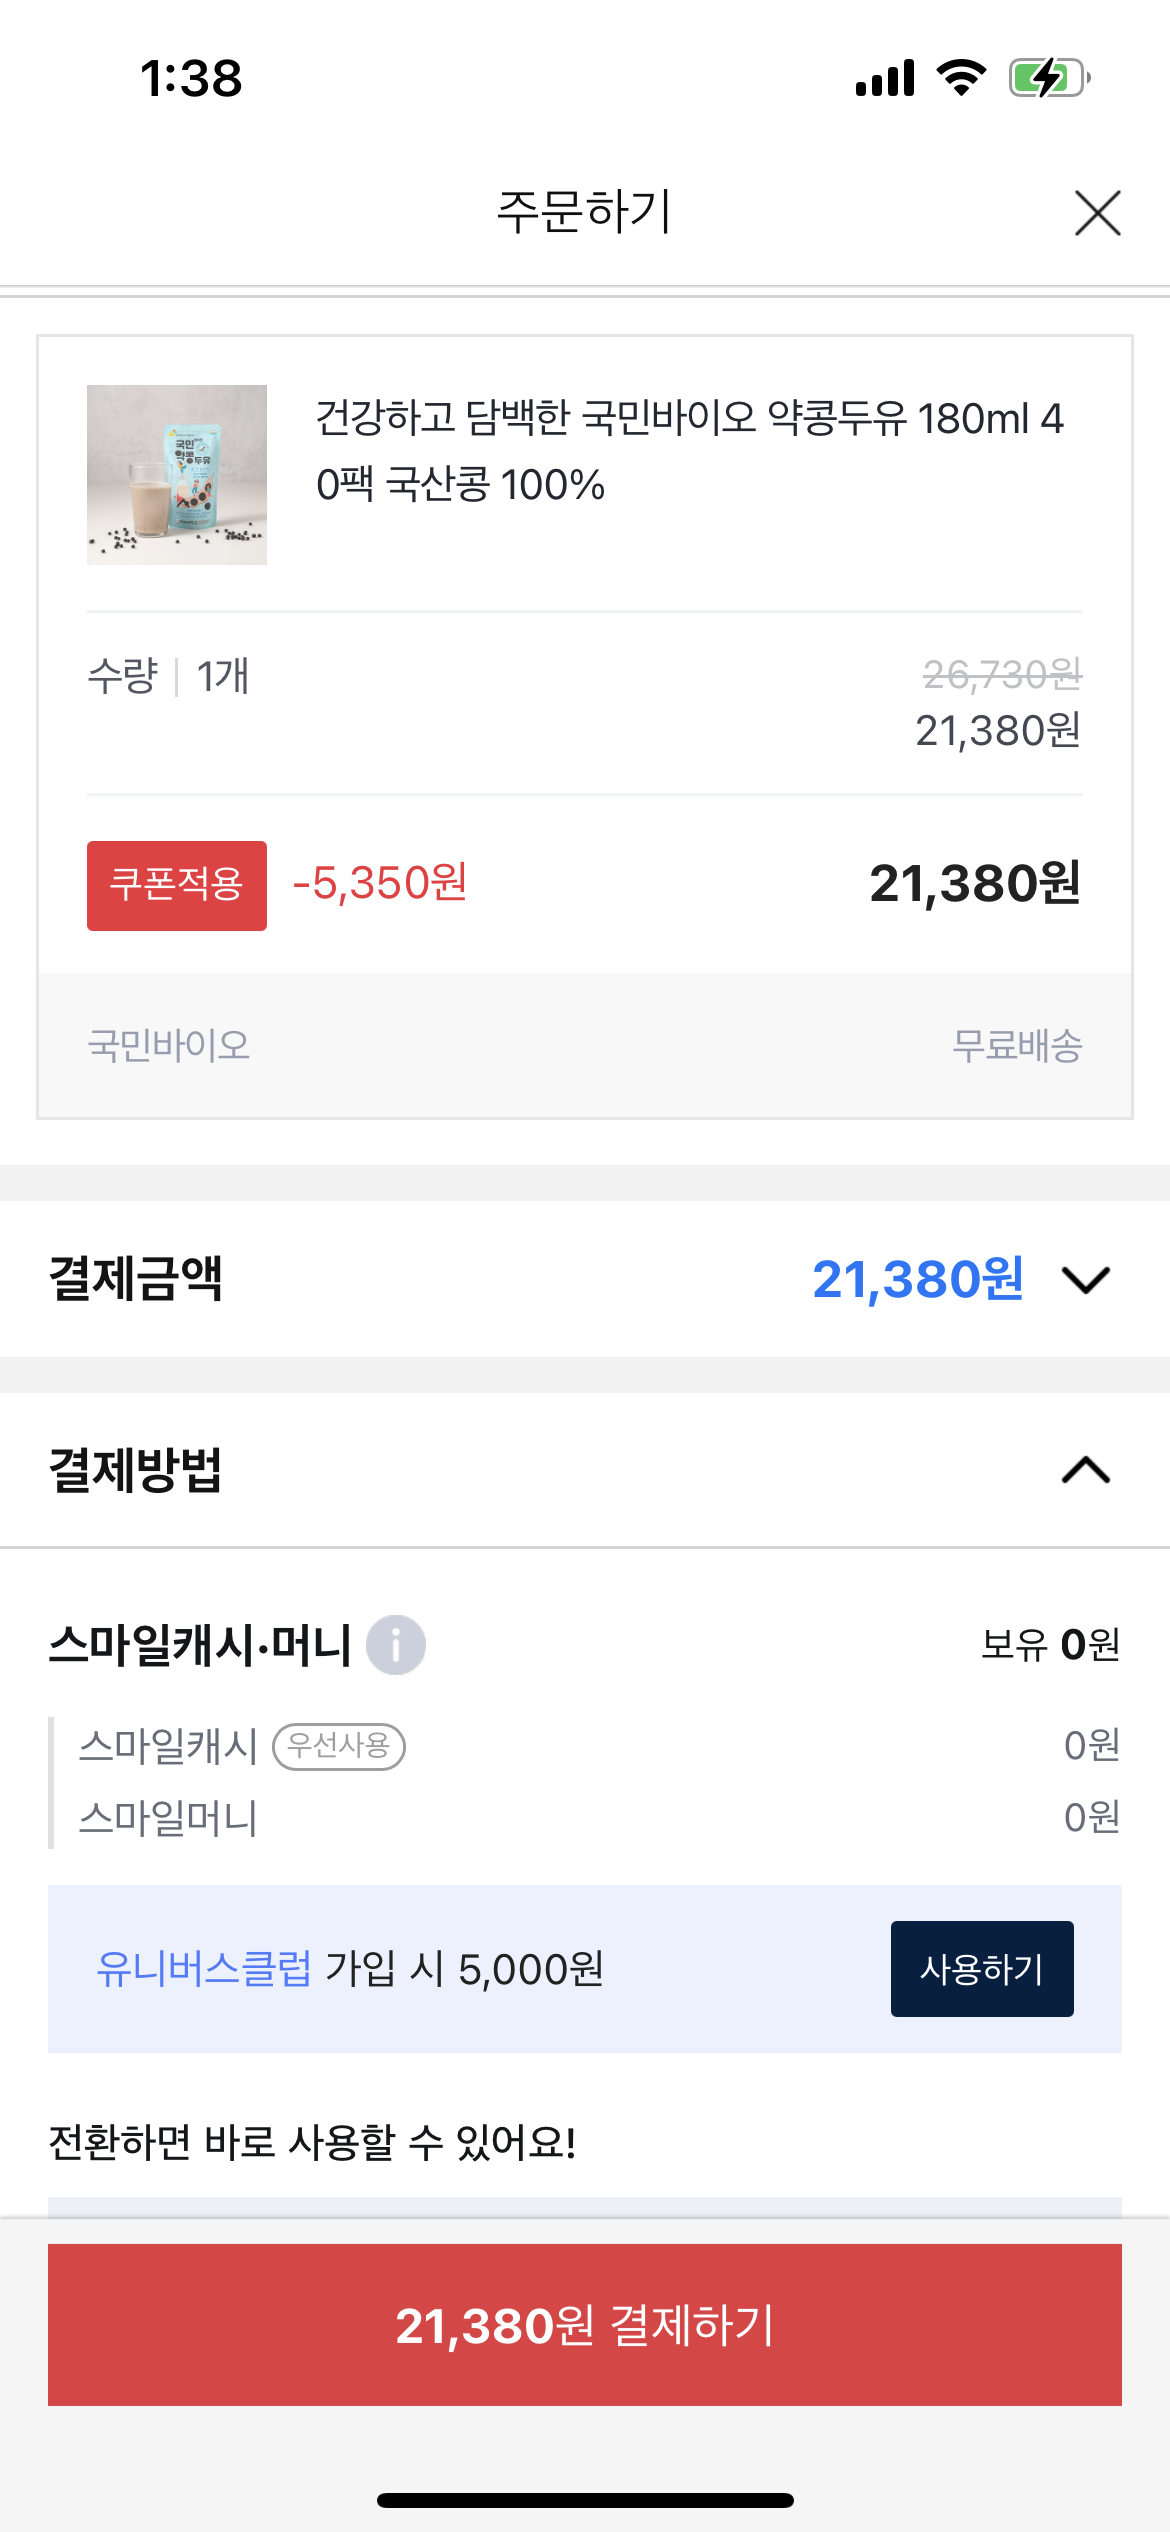Select the 스마일머니 row

(168, 1818)
